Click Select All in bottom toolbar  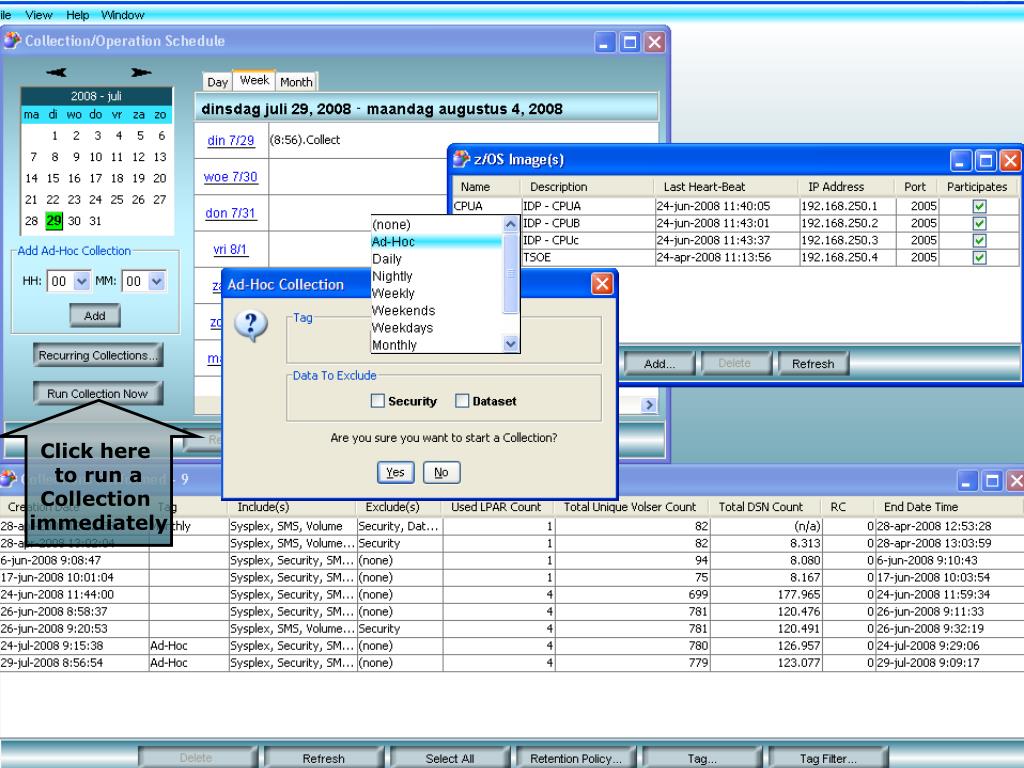point(449,758)
